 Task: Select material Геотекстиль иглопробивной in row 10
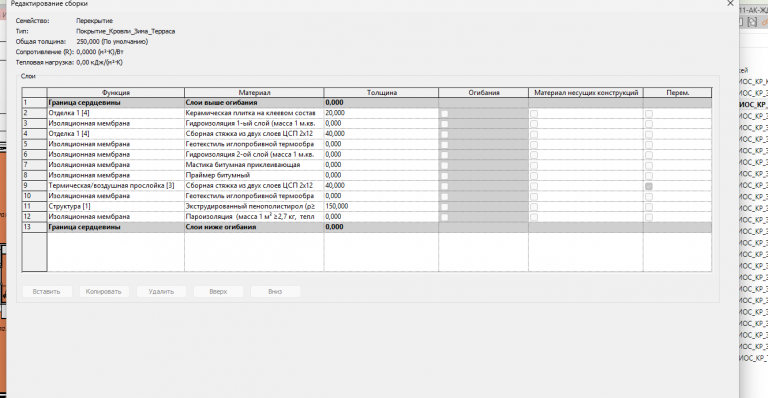(254, 196)
